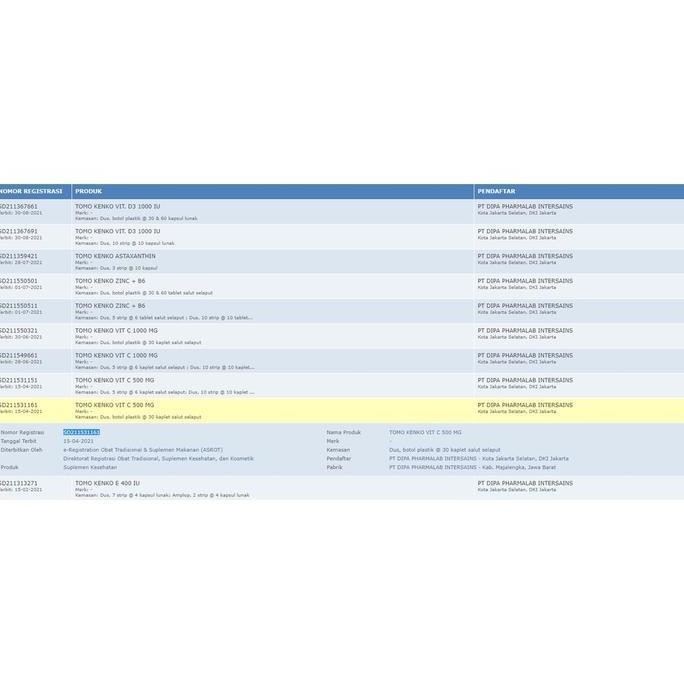The height and width of the screenshot is (684, 684).
Task: Select registration number SD211359421
Action: point(19,256)
